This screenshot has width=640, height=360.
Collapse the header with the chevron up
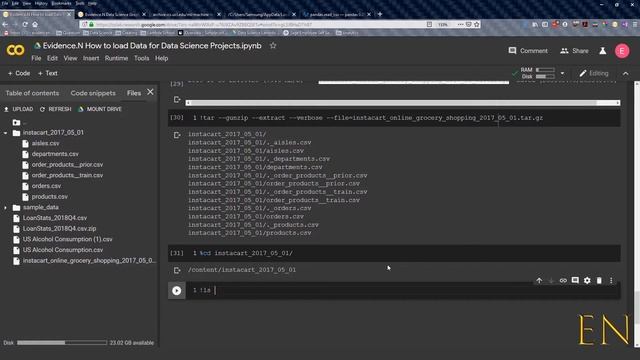coord(626,73)
